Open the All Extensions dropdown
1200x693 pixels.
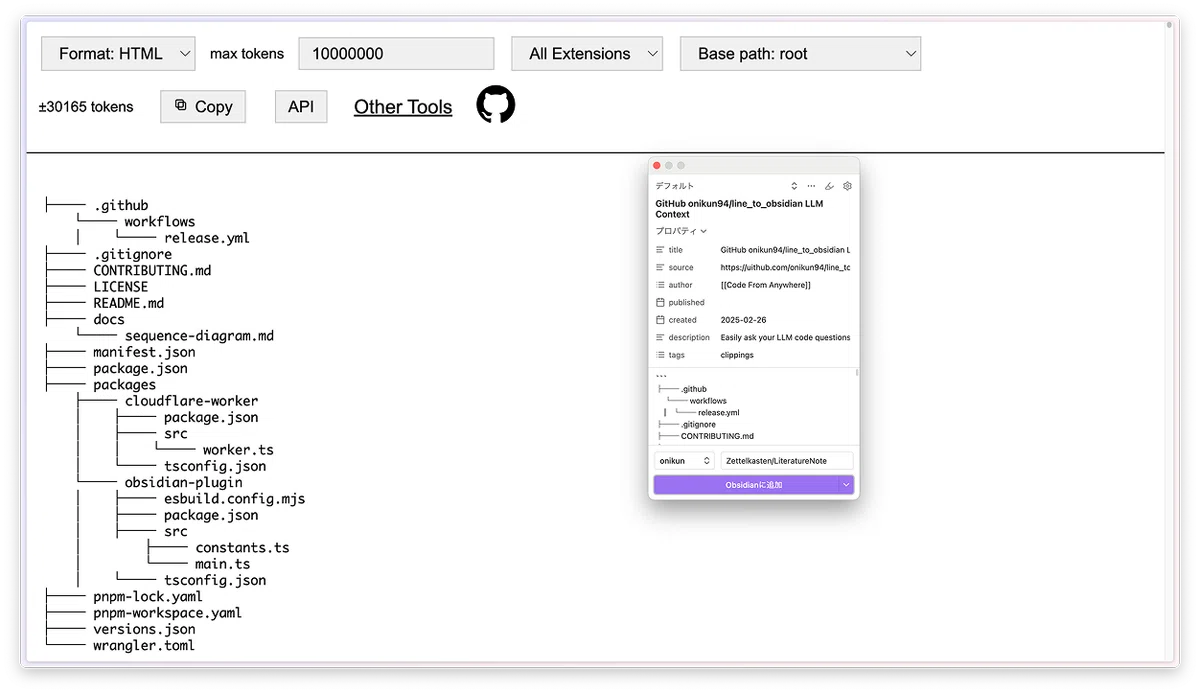pyautogui.click(x=587, y=54)
